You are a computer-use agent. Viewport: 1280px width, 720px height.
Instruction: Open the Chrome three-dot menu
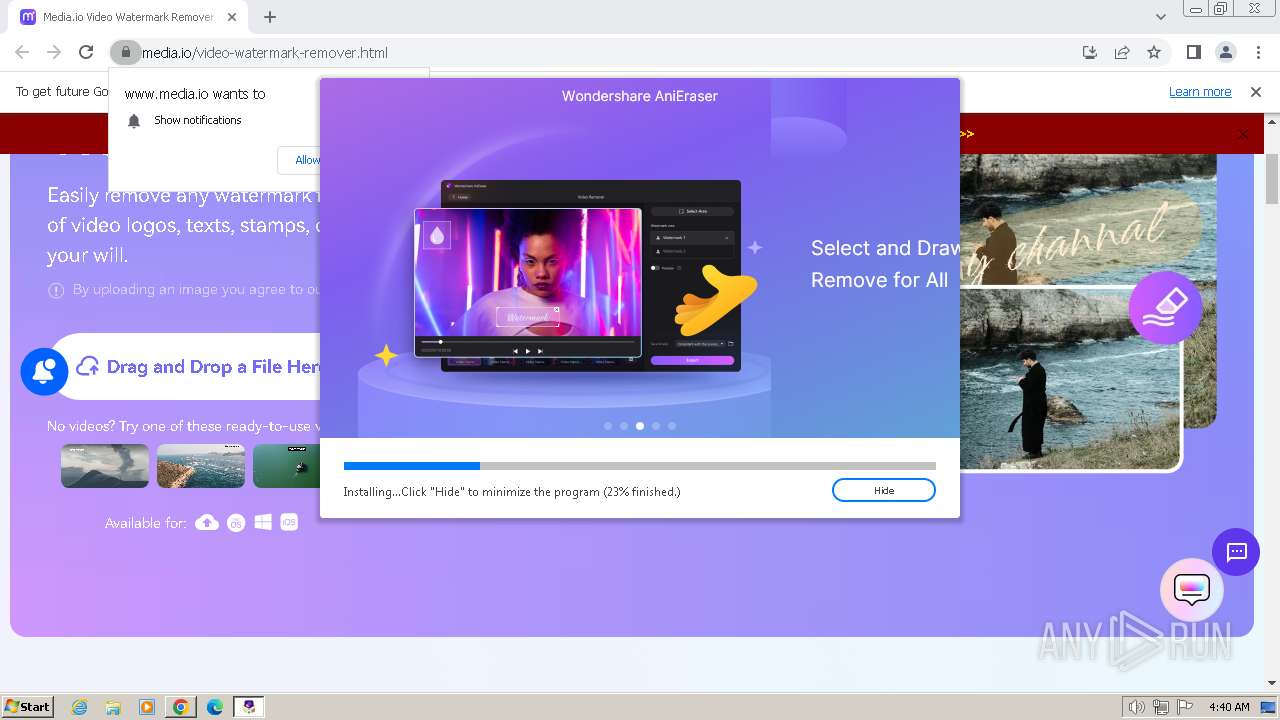(1258, 52)
